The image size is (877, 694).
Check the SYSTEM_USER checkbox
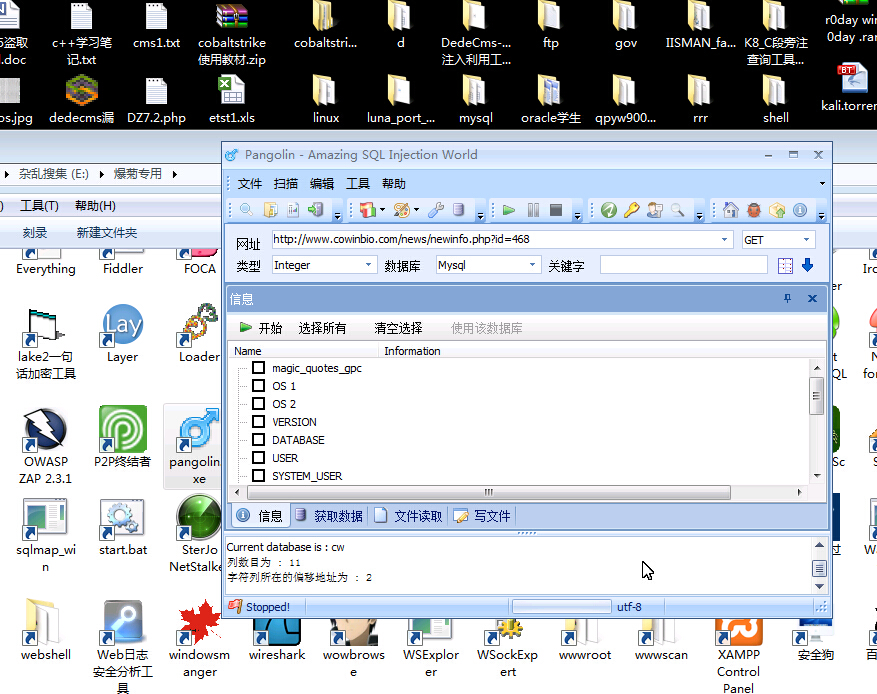(258, 475)
